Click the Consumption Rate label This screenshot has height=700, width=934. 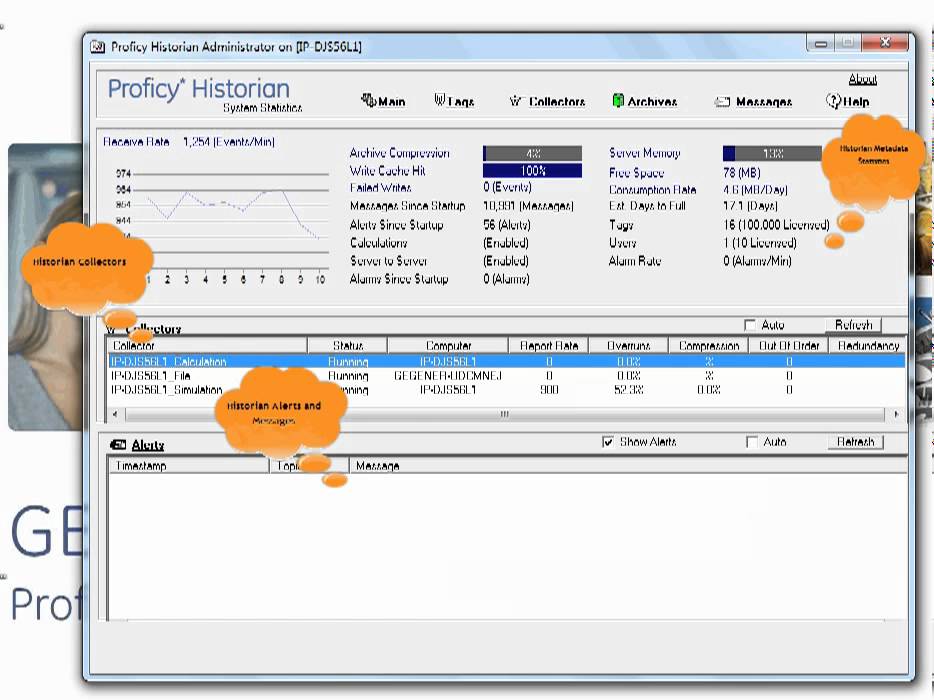[x=652, y=189]
